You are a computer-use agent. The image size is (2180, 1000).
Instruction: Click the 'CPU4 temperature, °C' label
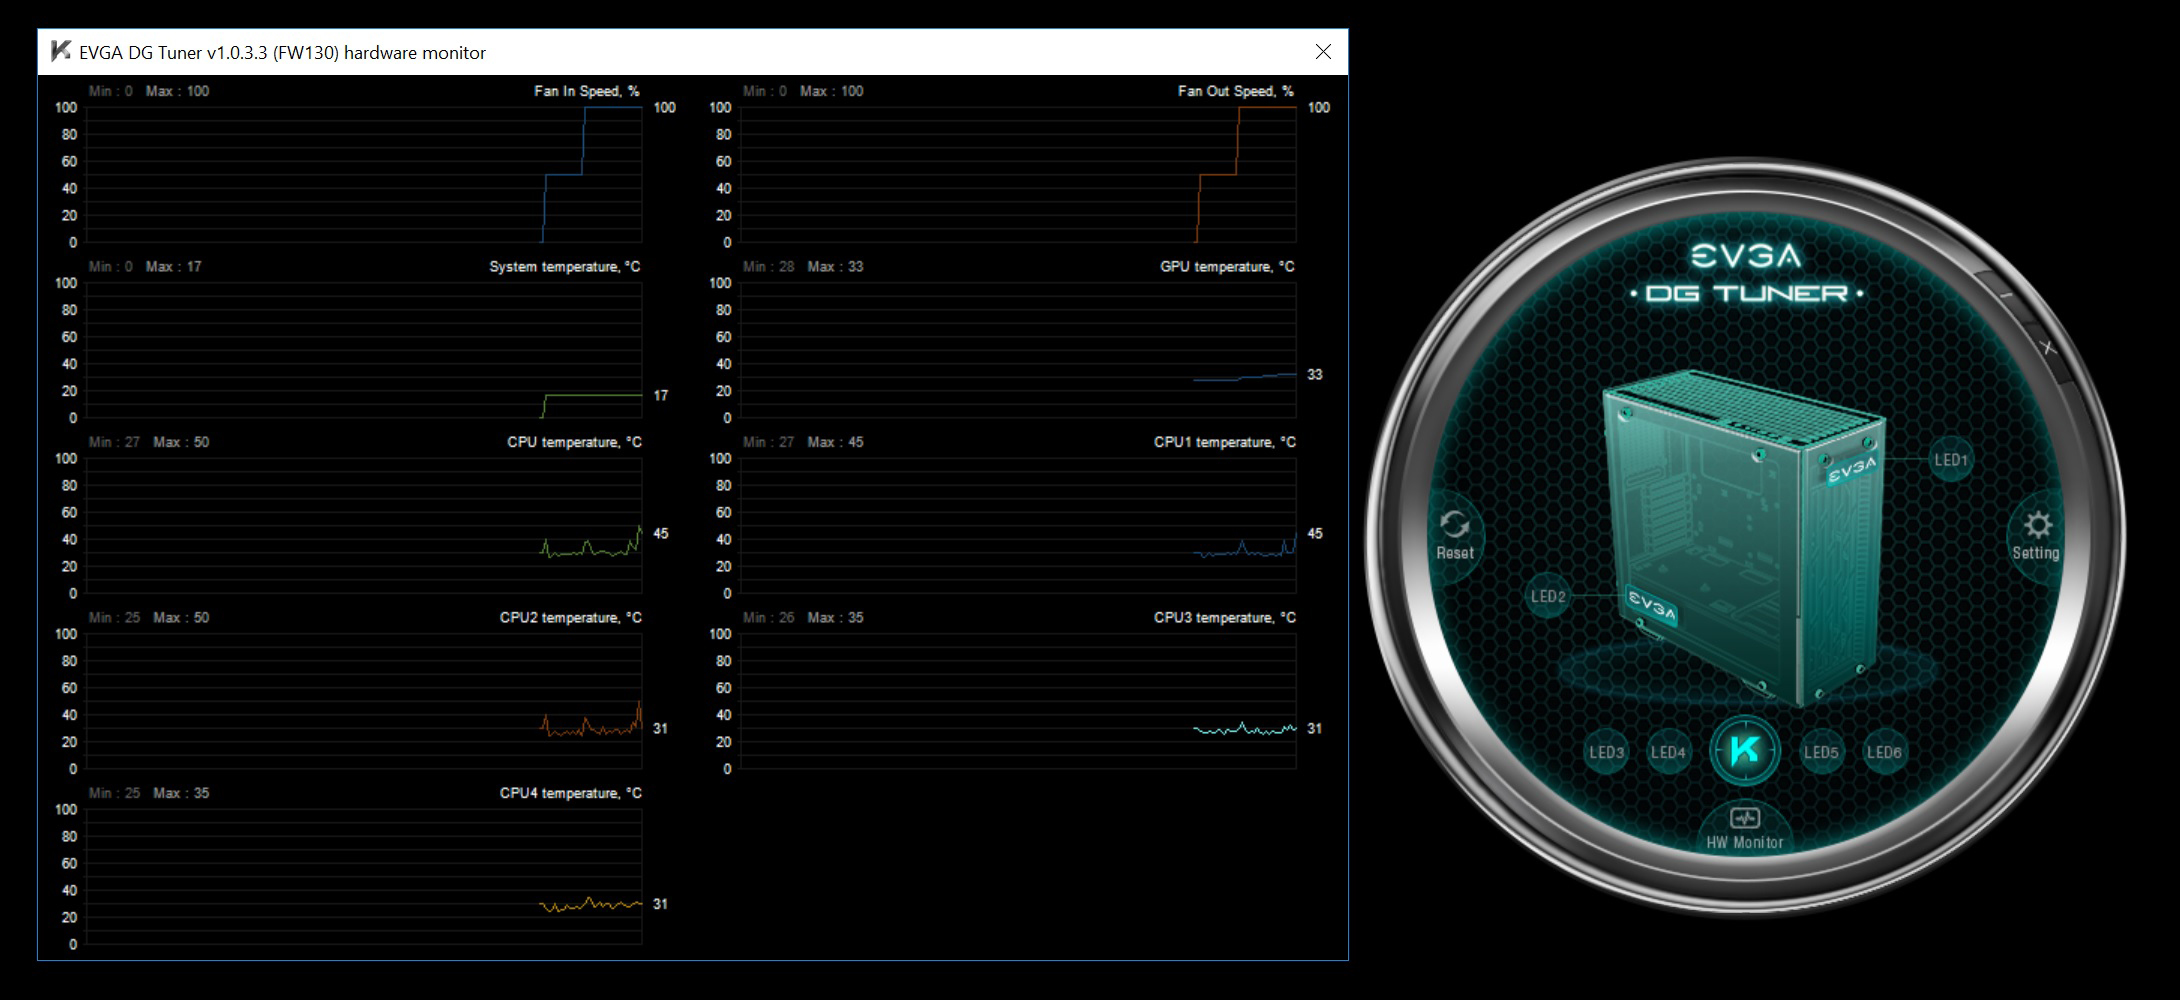coord(571,793)
